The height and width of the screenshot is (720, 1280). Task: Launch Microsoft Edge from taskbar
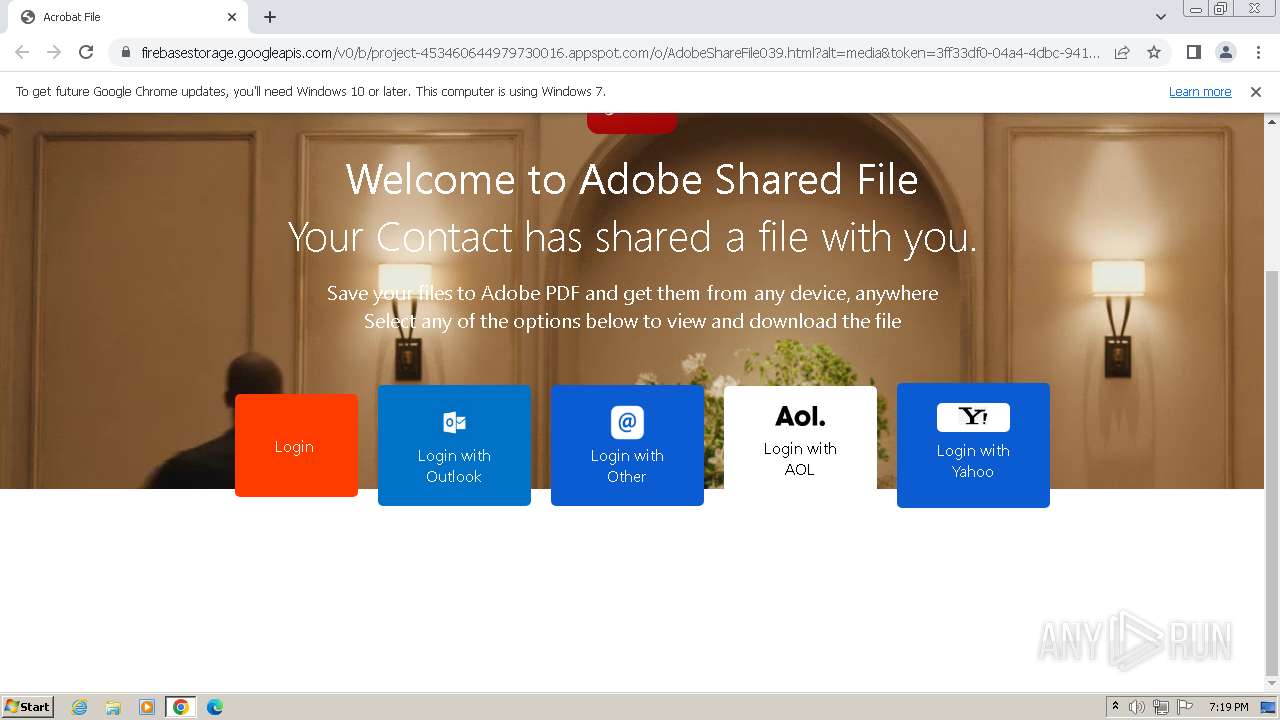[x=215, y=707]
